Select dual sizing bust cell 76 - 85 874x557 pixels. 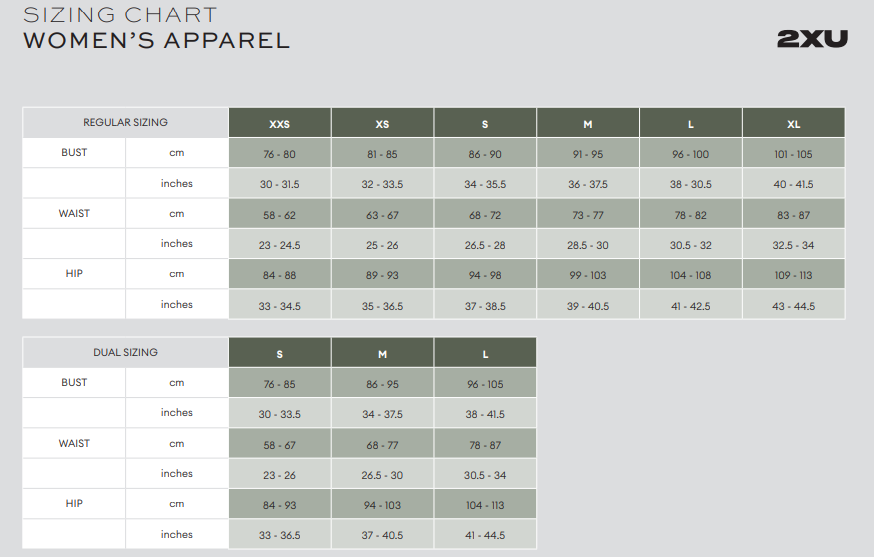point(279,384)
